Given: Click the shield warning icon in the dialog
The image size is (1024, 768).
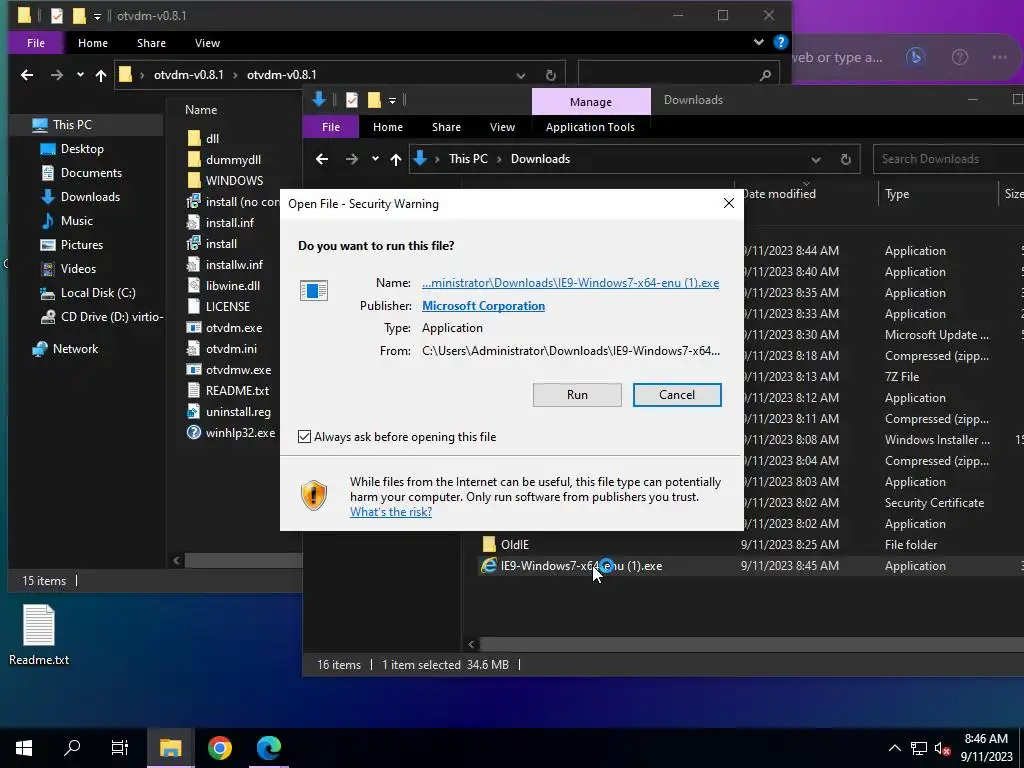Looking at the screenshot, I should coord(313,496).
